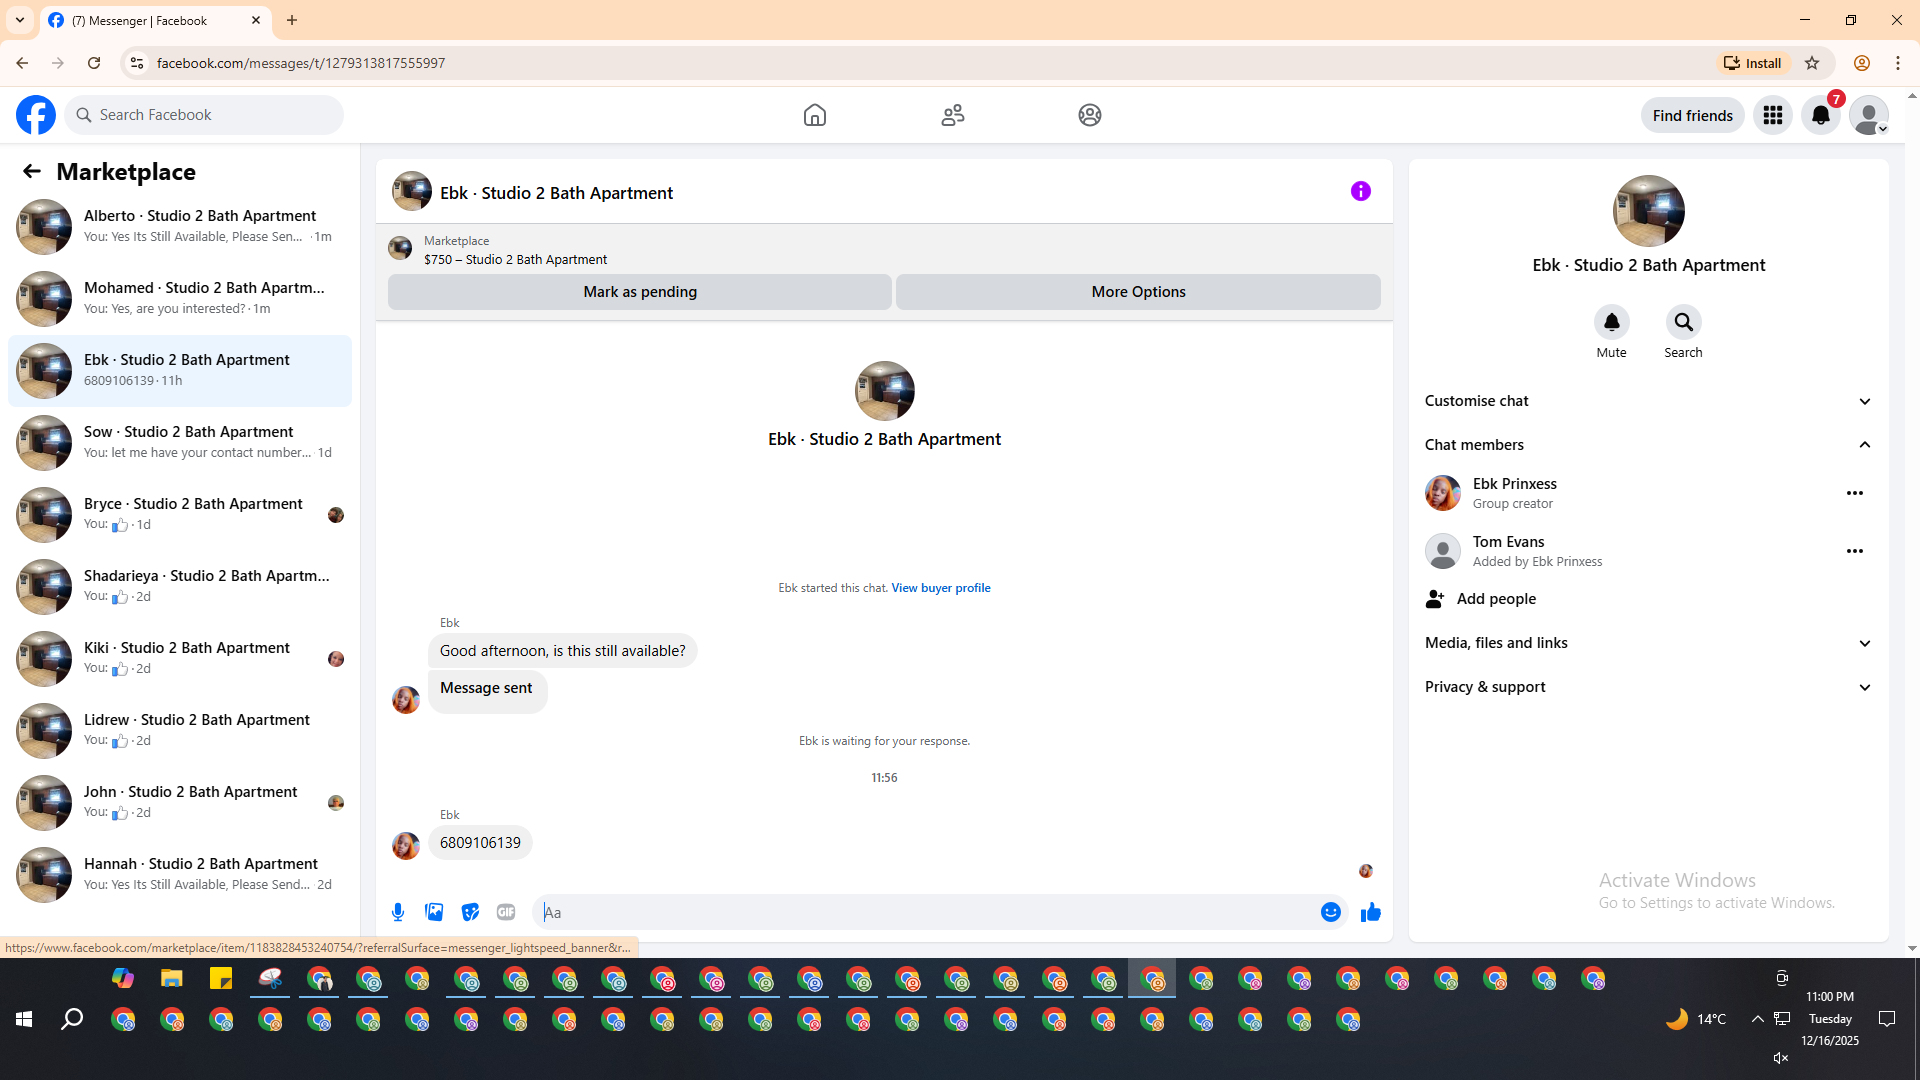The height and width of the screenshot is (1080, 1920).
Task: Click Tom Evans in chat members
Action: tap(1508, 542)
